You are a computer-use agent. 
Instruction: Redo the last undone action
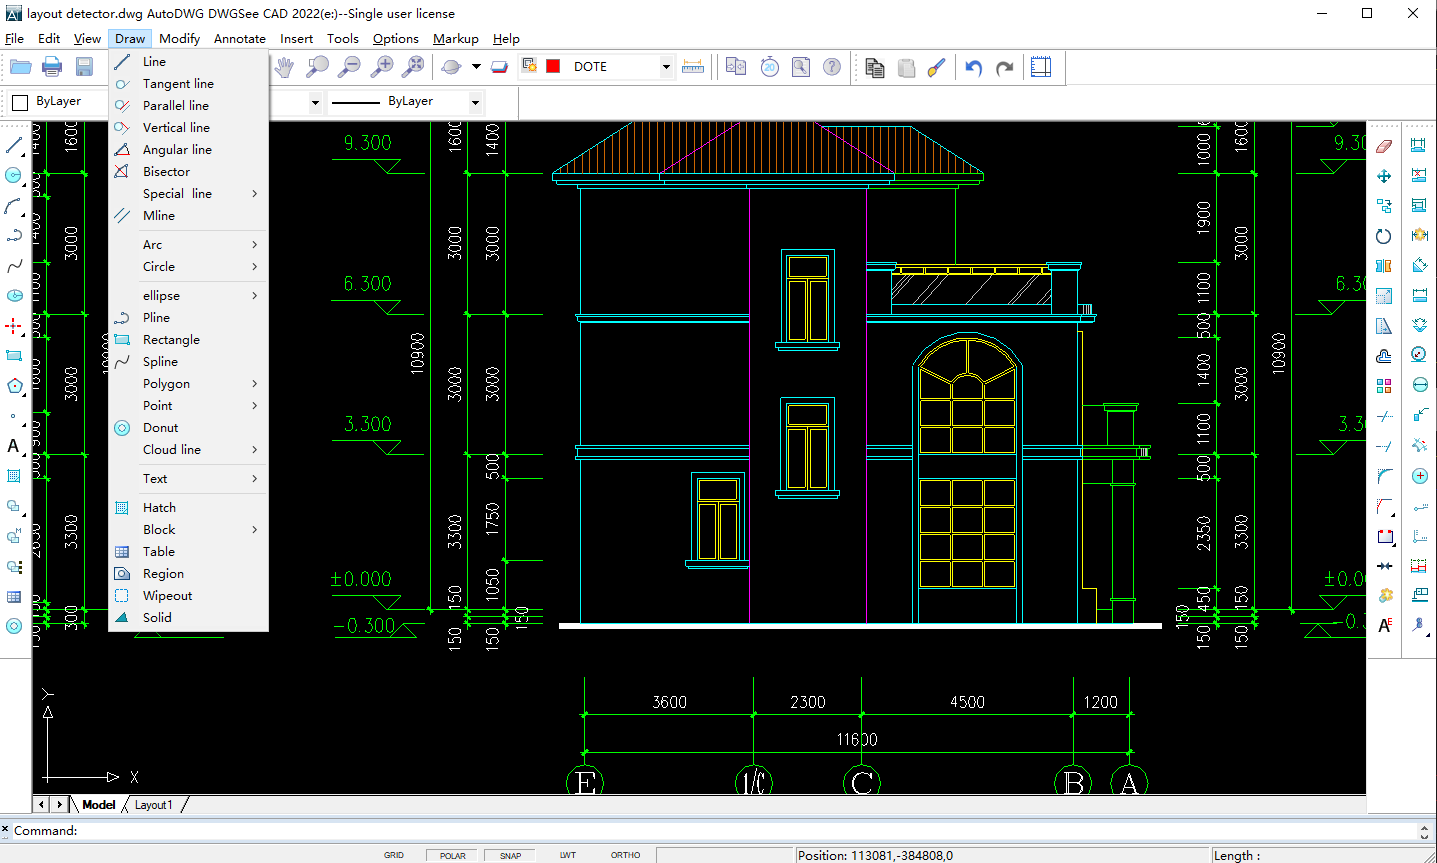click(1005, 67)
